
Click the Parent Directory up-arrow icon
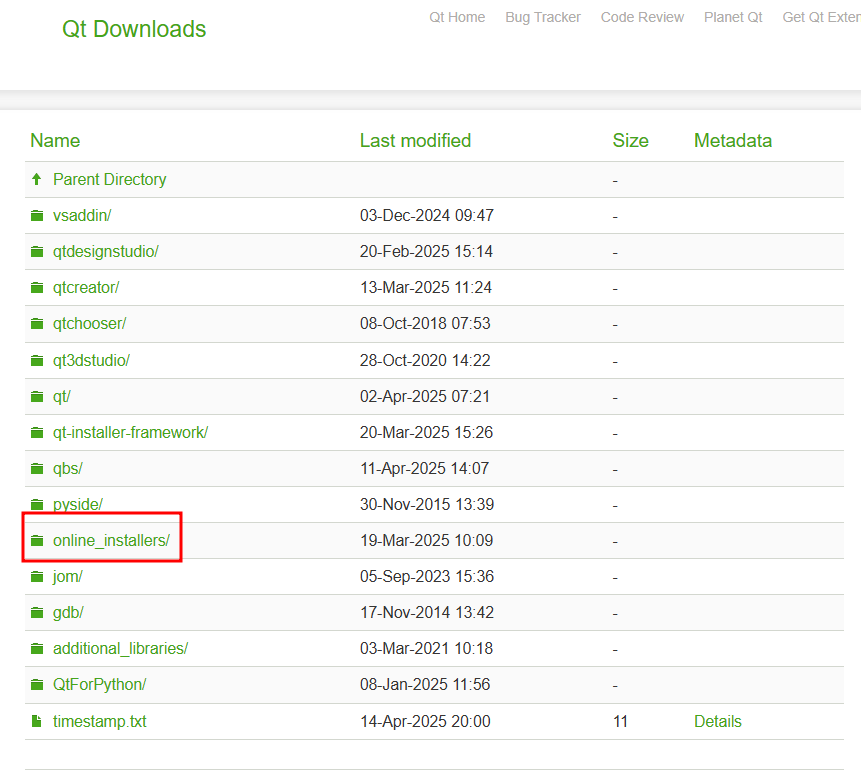click(37, 180)
